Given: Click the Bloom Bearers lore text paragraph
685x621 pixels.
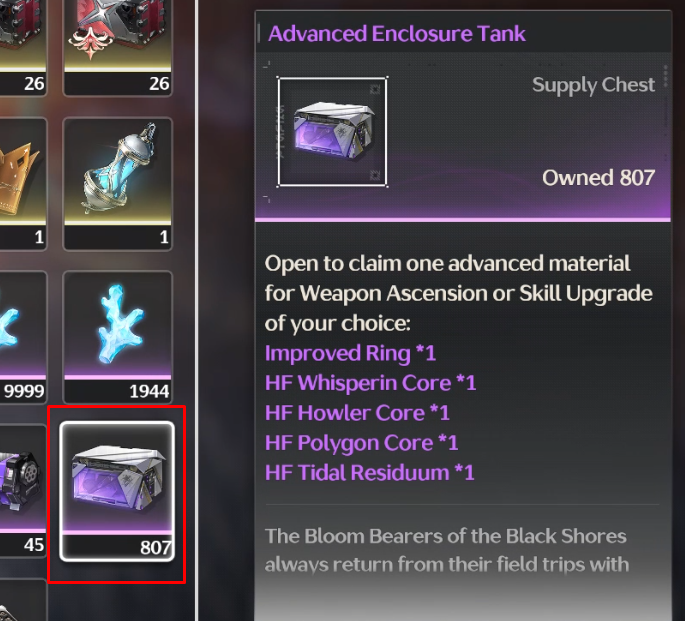Looking at the screenshot, I should [x=446, y=550].
